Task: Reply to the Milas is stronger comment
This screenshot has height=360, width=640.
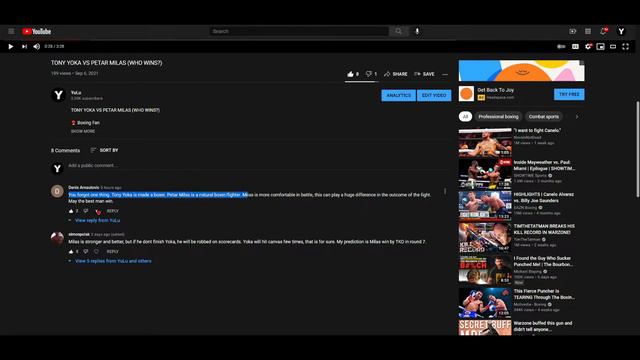Action: 113,252
